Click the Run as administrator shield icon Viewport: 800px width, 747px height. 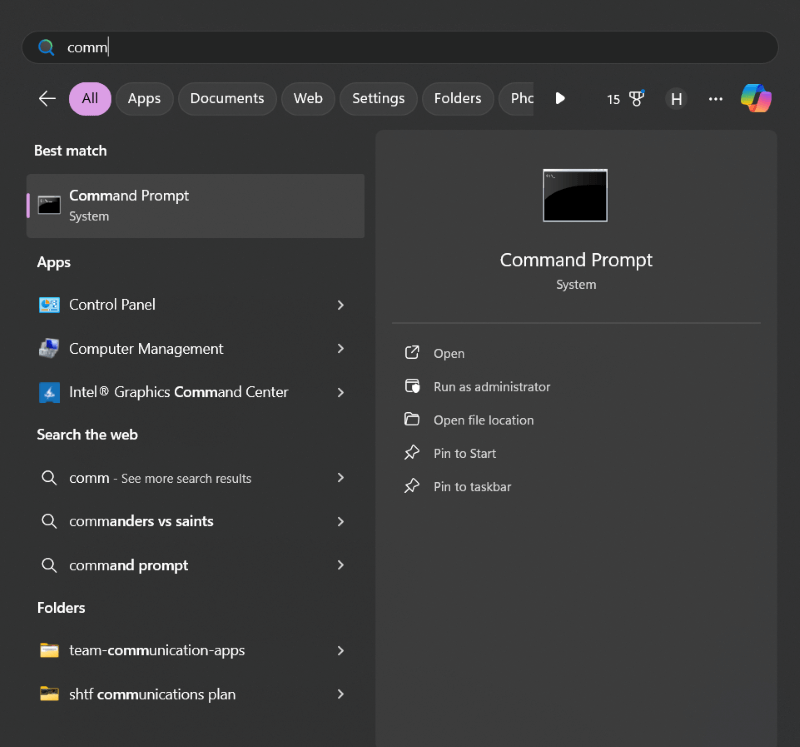pyautogui.click(x=412, y=386)
